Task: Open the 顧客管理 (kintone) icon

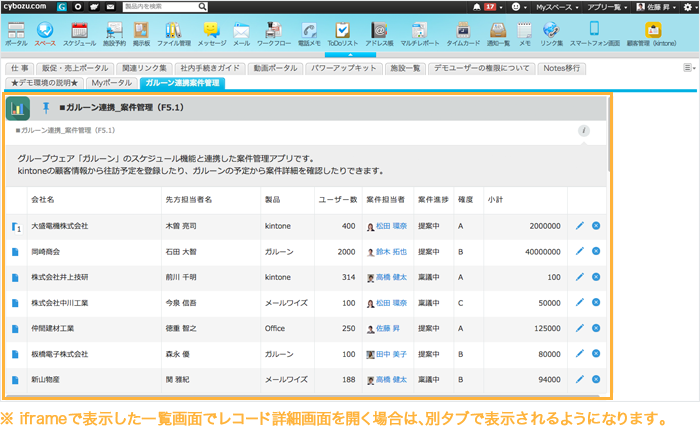Action: (652, 32)
